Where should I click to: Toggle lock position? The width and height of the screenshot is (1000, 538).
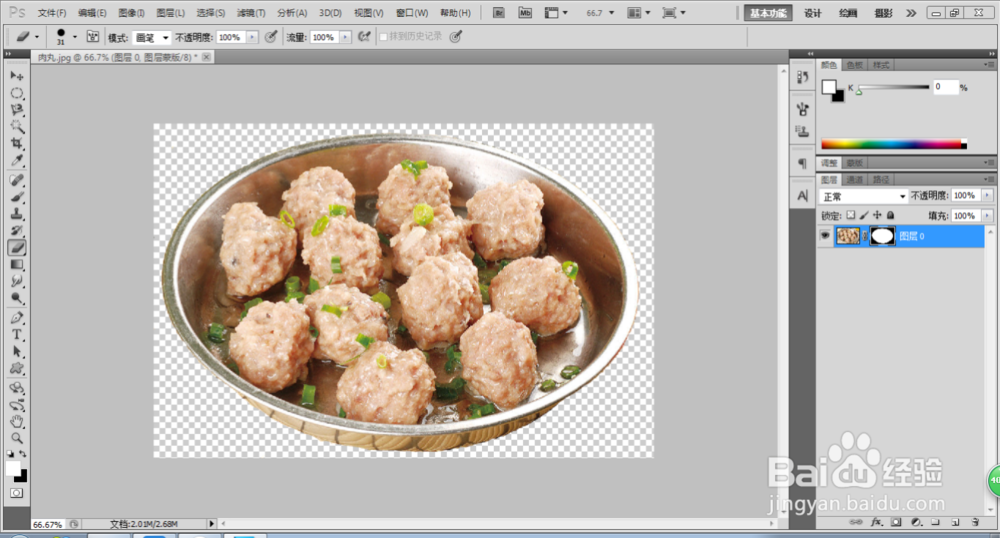click(877, 215)
